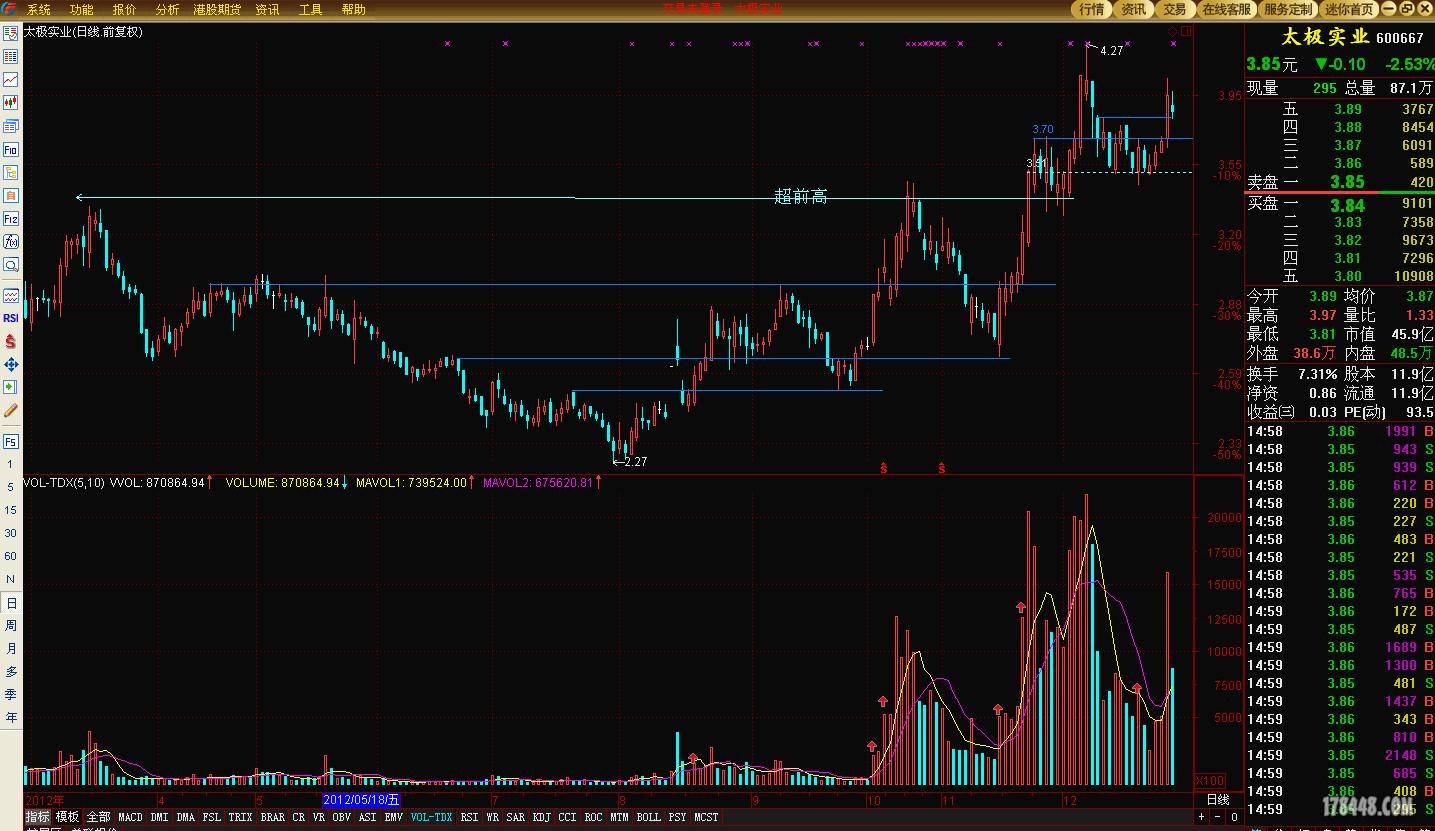This screenshot has height=831, width=1435.
Task: Click the 自 self-selected stocks icon
Action: click(x=11, y=195)
